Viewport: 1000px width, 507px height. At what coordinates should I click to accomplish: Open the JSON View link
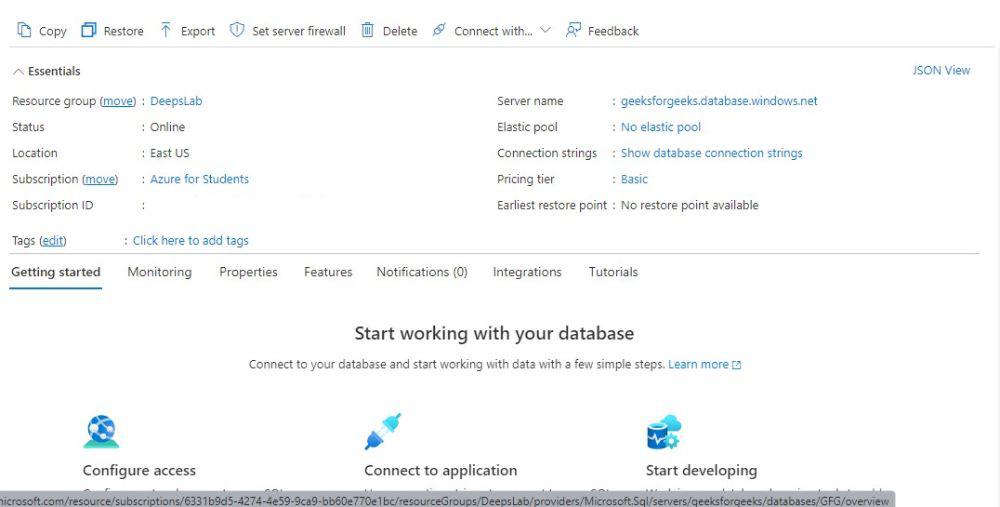[x=941, y=71]
